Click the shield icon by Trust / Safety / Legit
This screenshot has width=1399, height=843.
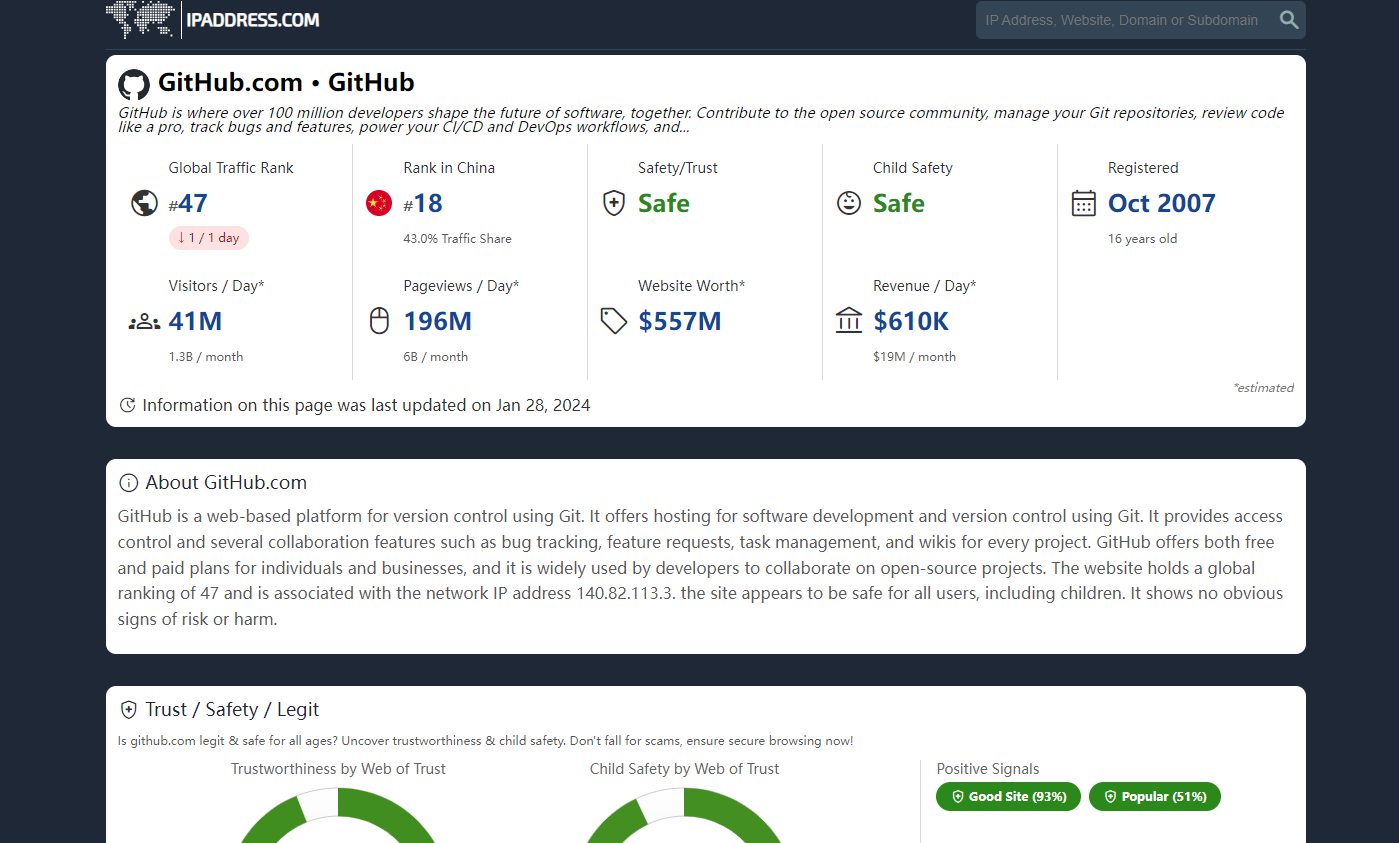128,710
